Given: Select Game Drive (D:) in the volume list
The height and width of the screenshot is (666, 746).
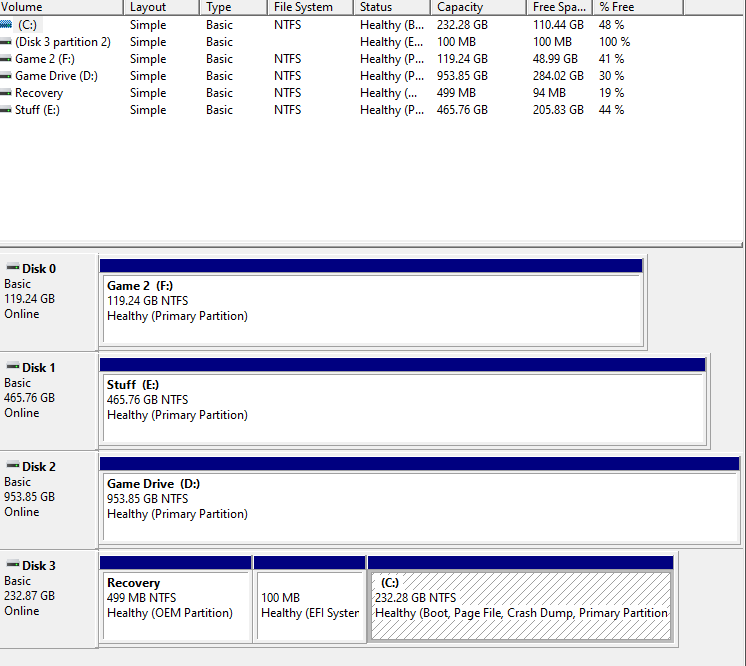Looking at the screenshot, I should [56, 76].
